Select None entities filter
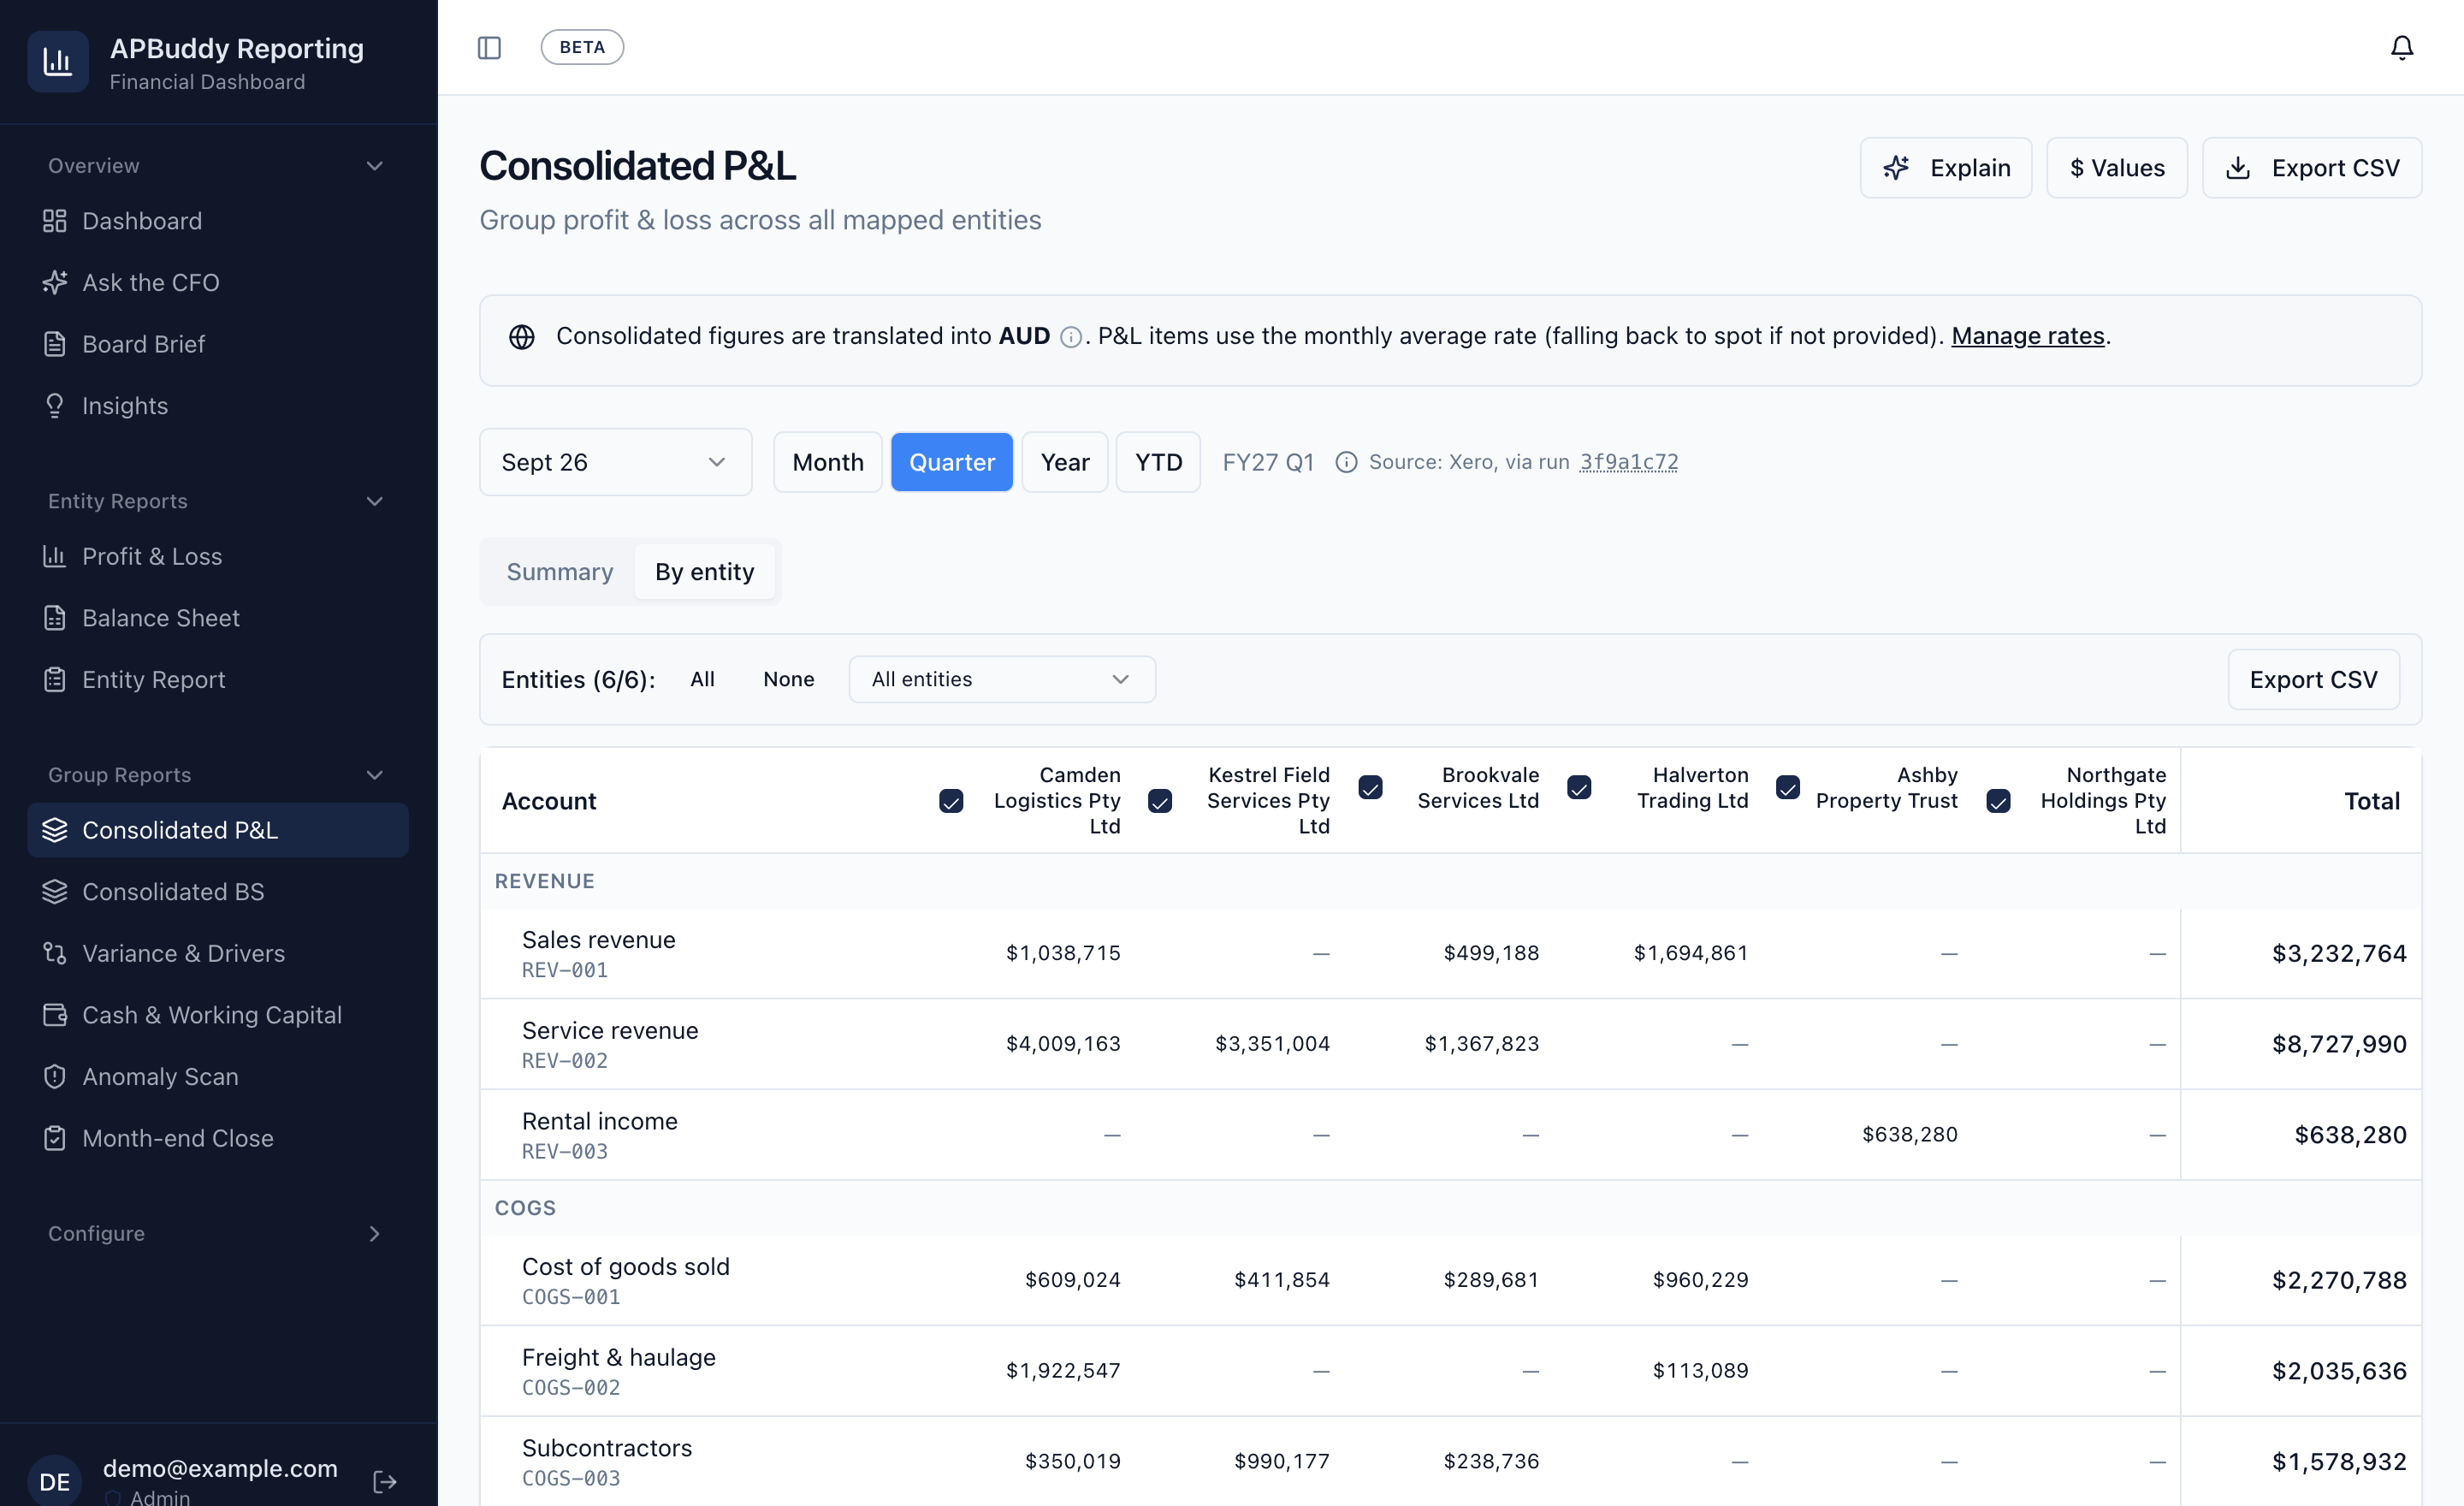The image size is (2464, 1506). (788, 679)
